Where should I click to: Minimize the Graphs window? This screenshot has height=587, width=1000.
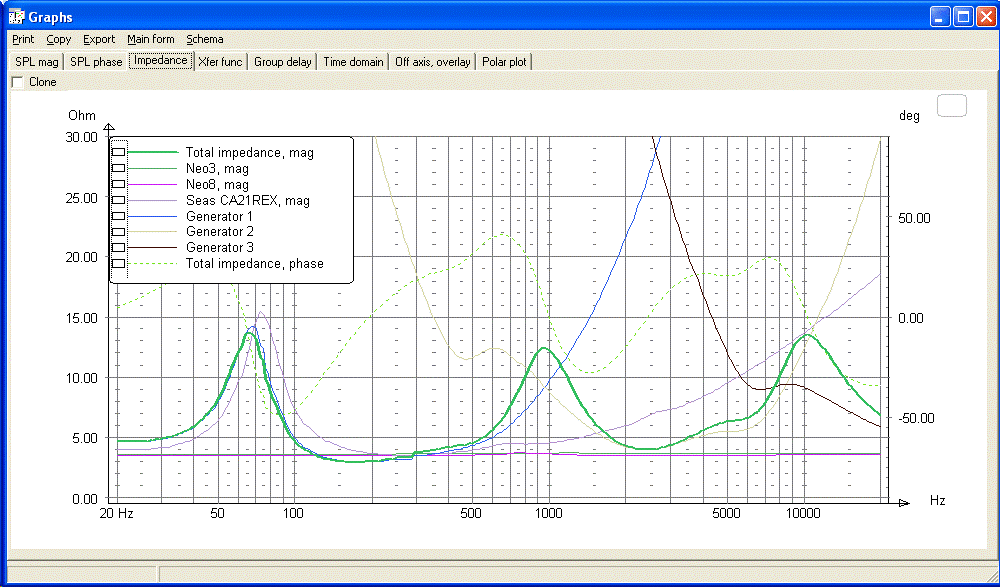pyautogui.click(x=939, y=17)
